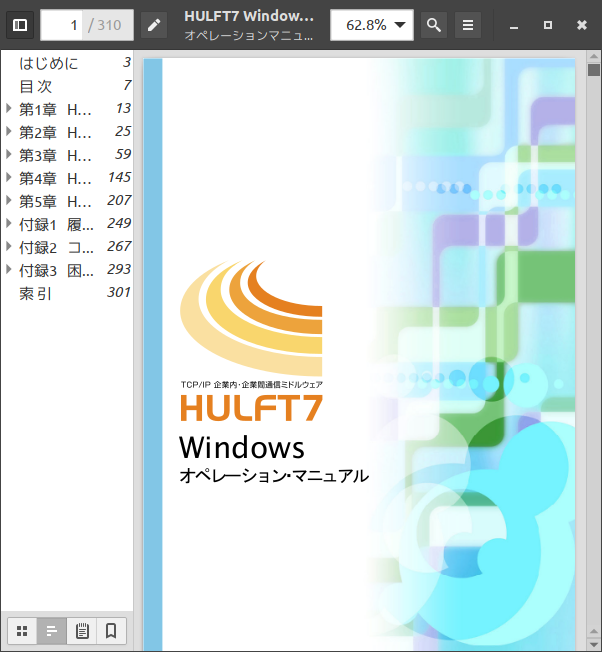Go to 目次 outline entry
The height and width of the screenshot is (652, 602).
[x=67, y=86]
